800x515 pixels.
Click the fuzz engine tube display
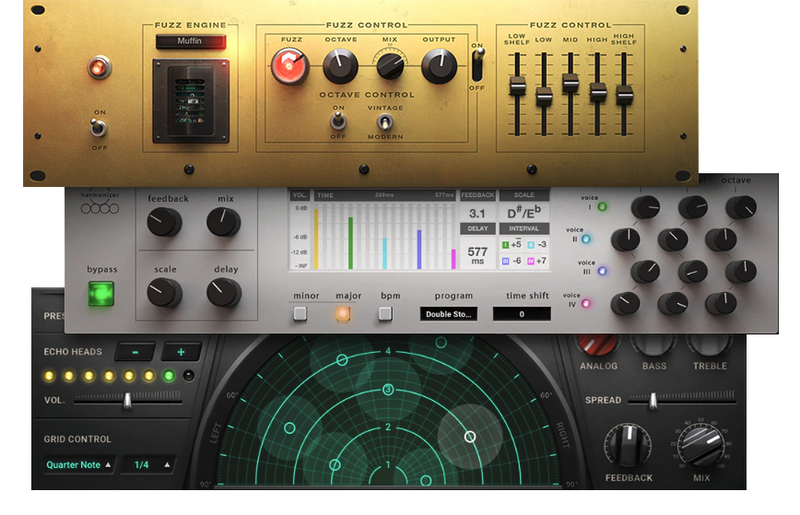(191, 101)
